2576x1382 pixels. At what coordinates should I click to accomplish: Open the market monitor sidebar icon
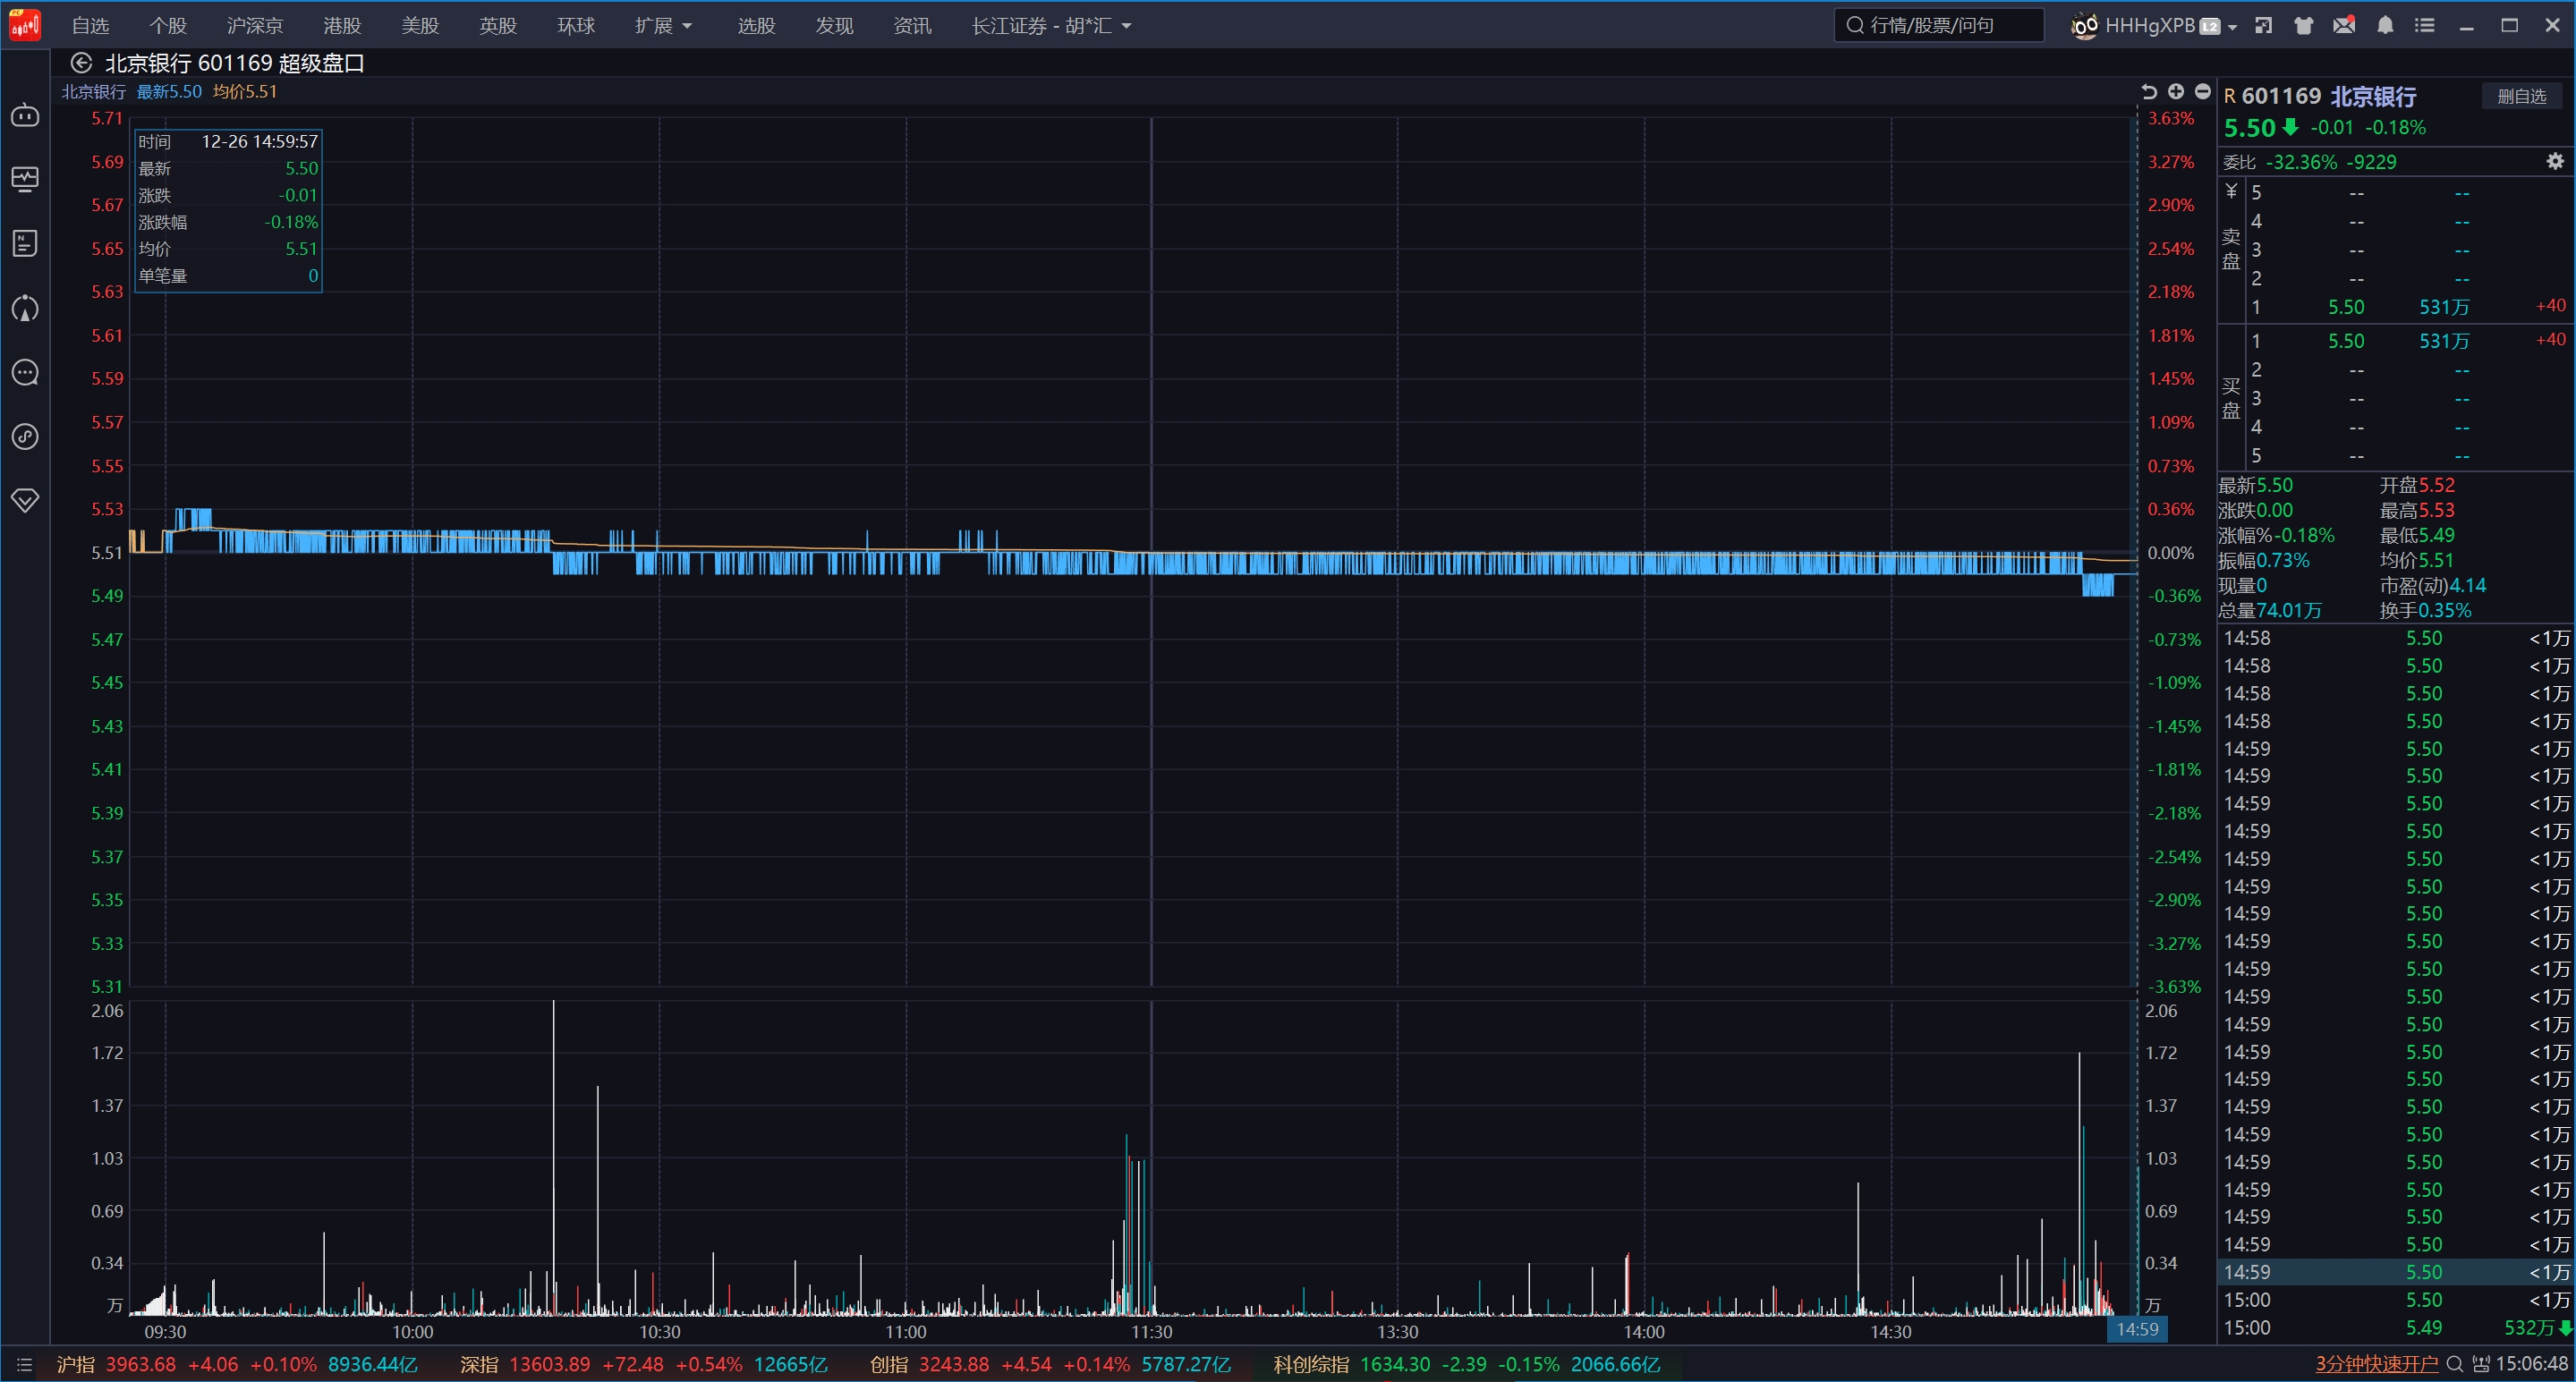[x=25, y=179]
